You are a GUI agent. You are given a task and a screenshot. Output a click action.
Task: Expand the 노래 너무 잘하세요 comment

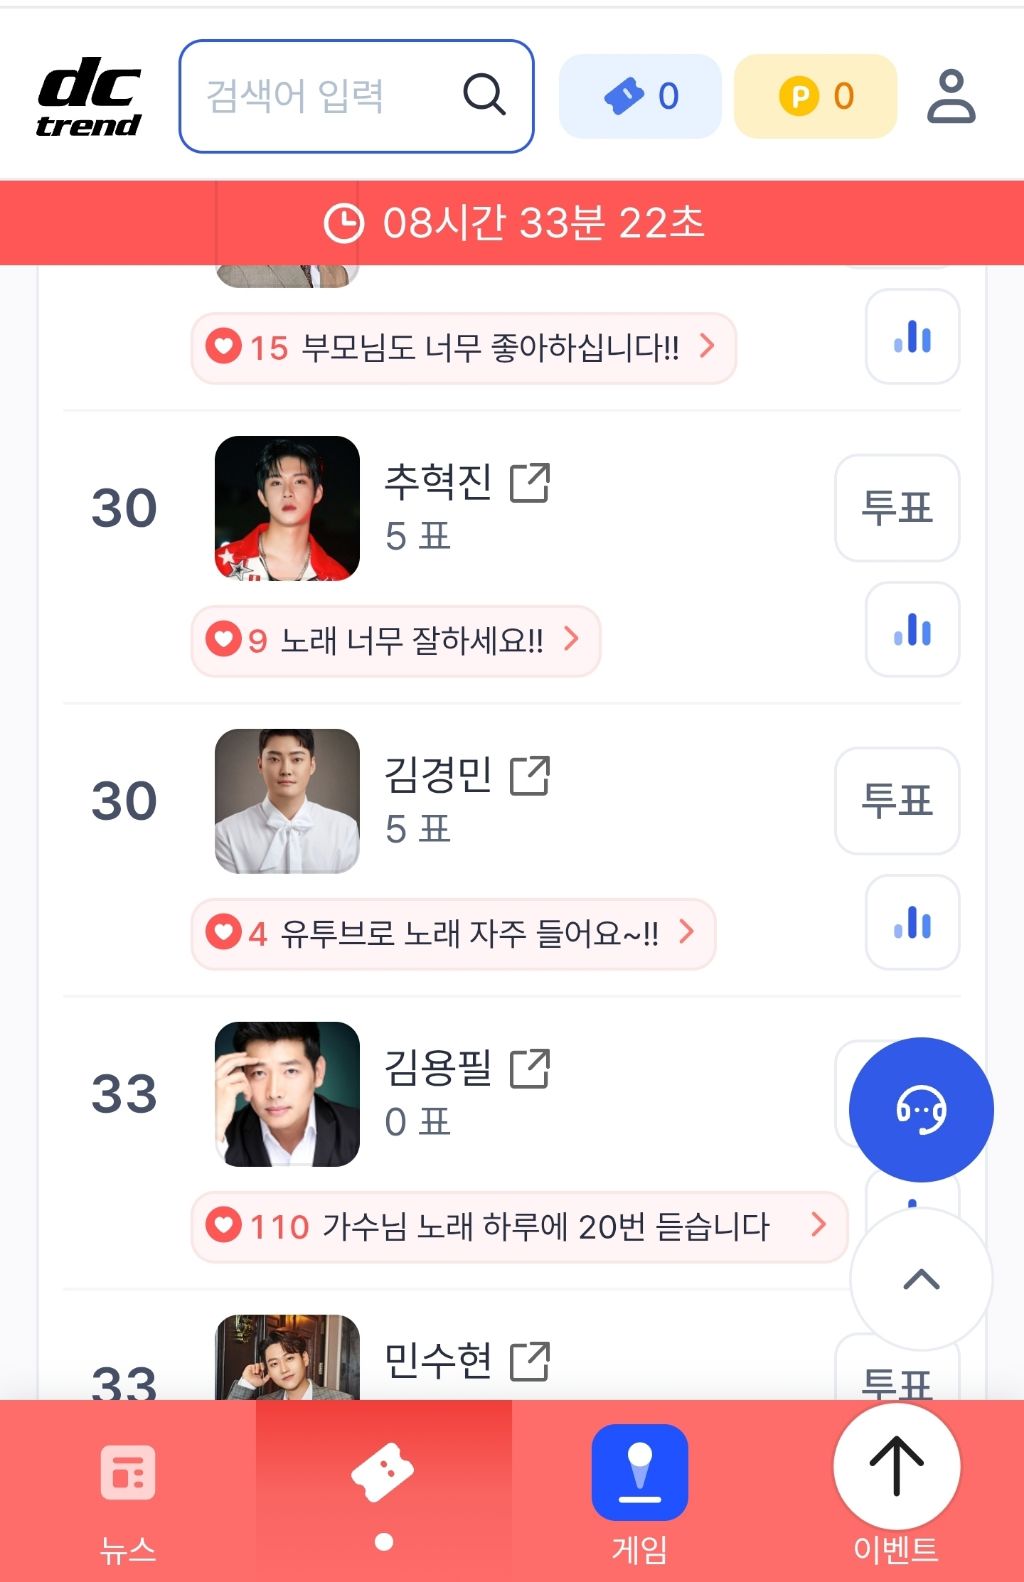click(396, 640)
